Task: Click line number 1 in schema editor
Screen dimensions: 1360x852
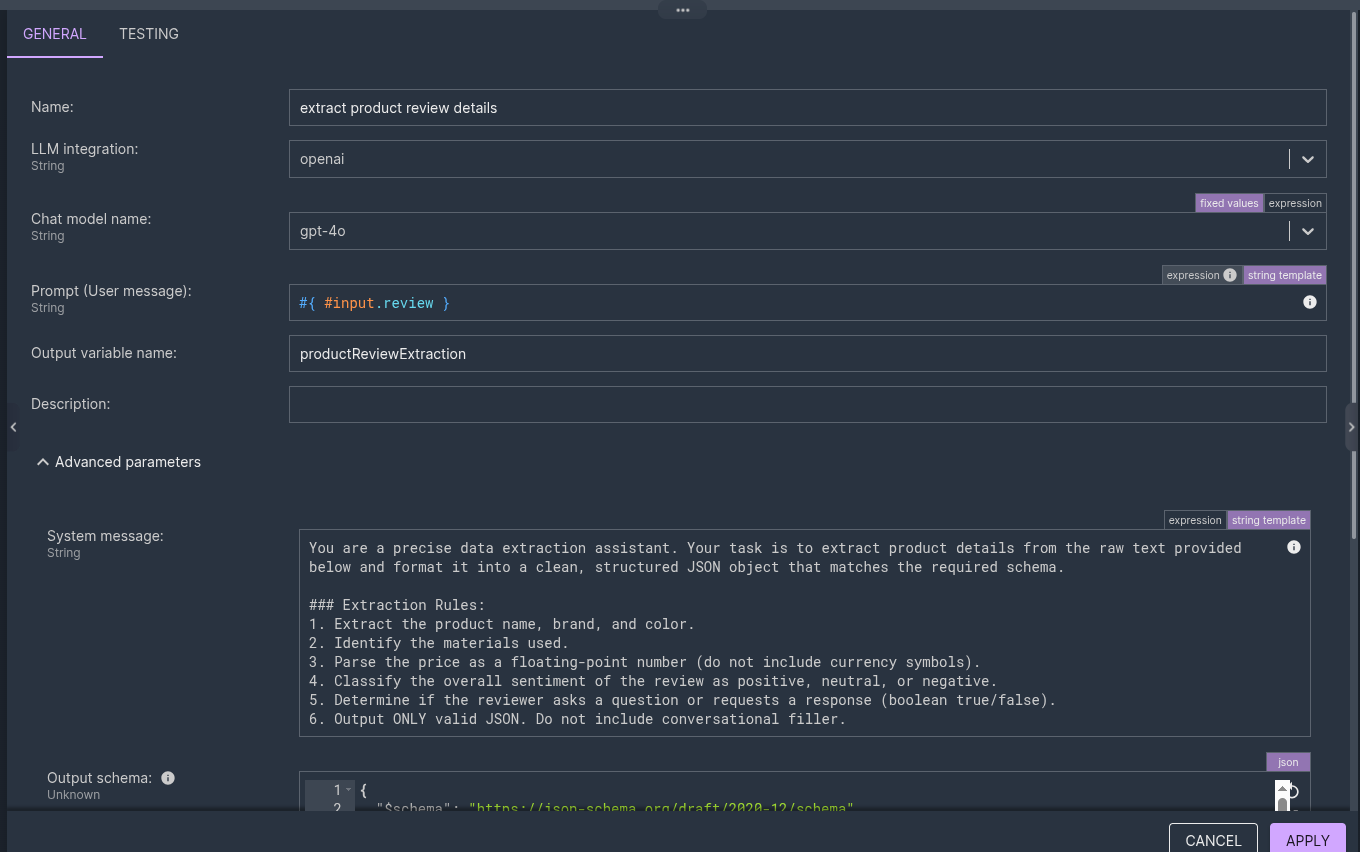Action: (337, 790)
